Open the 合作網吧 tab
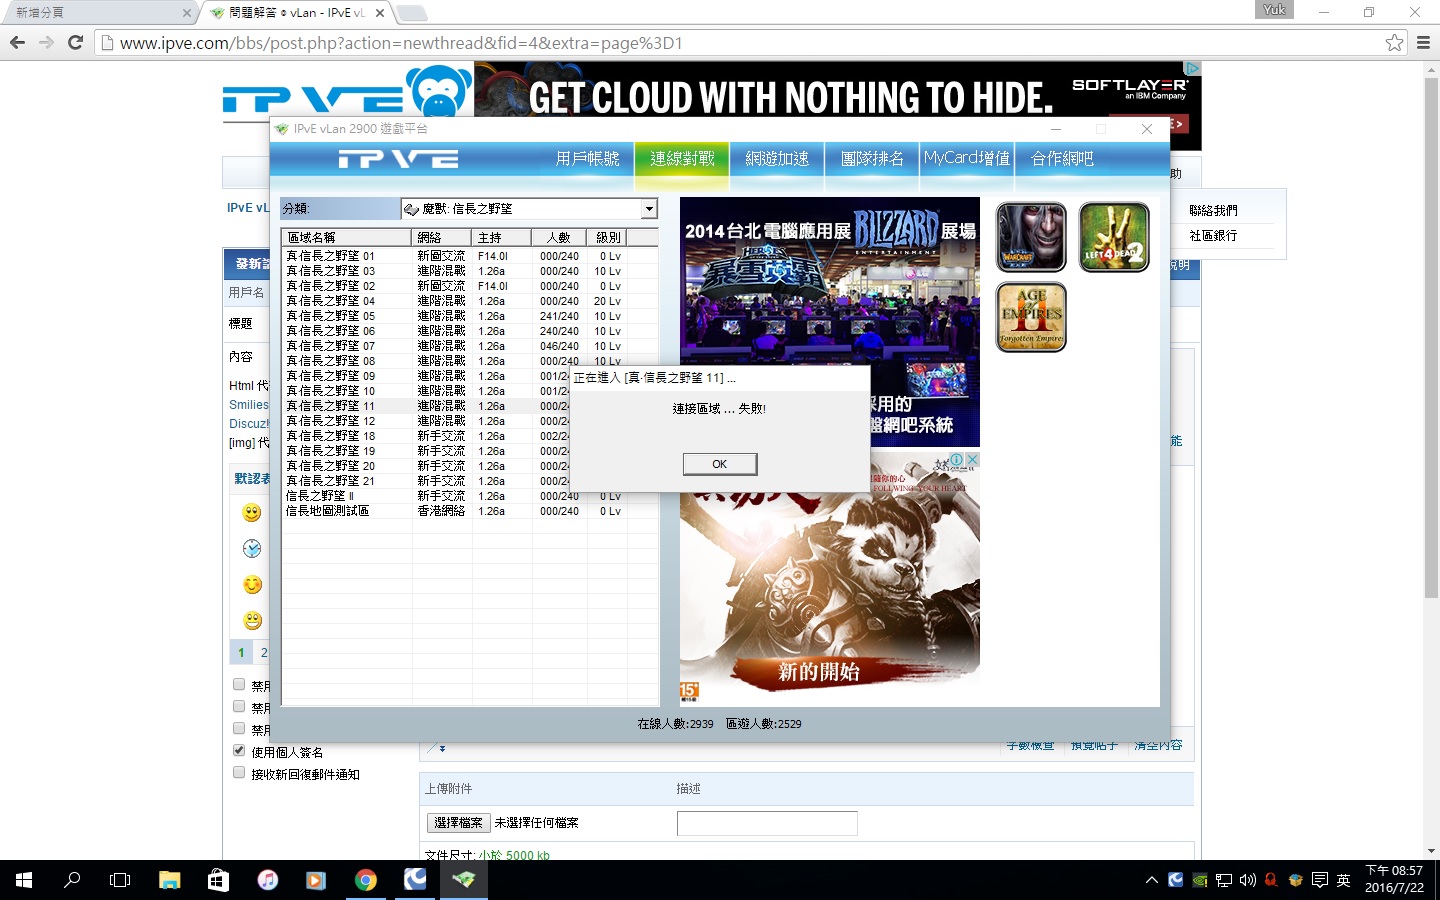 point(1062,159)
